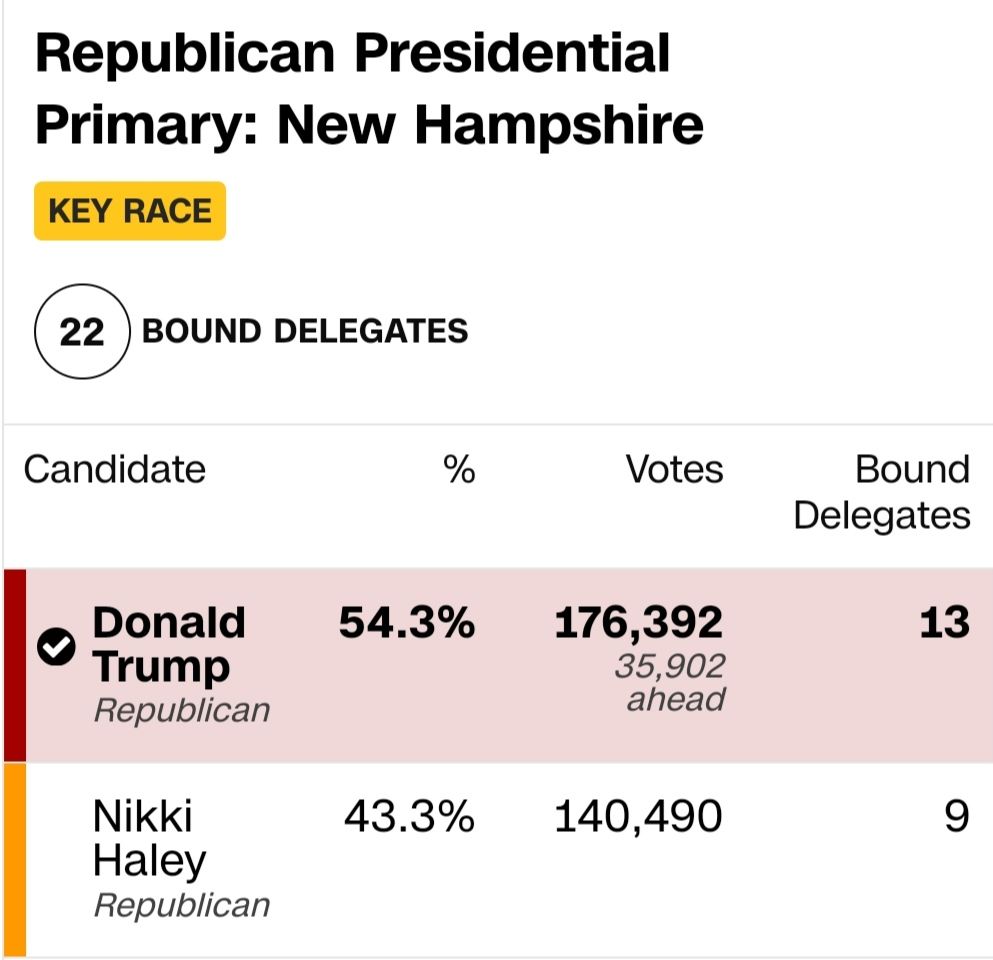This screenshot has width=993, height=960.
Task: Click Haley's 9 bound delegates value
Action: tap(956, 817)
